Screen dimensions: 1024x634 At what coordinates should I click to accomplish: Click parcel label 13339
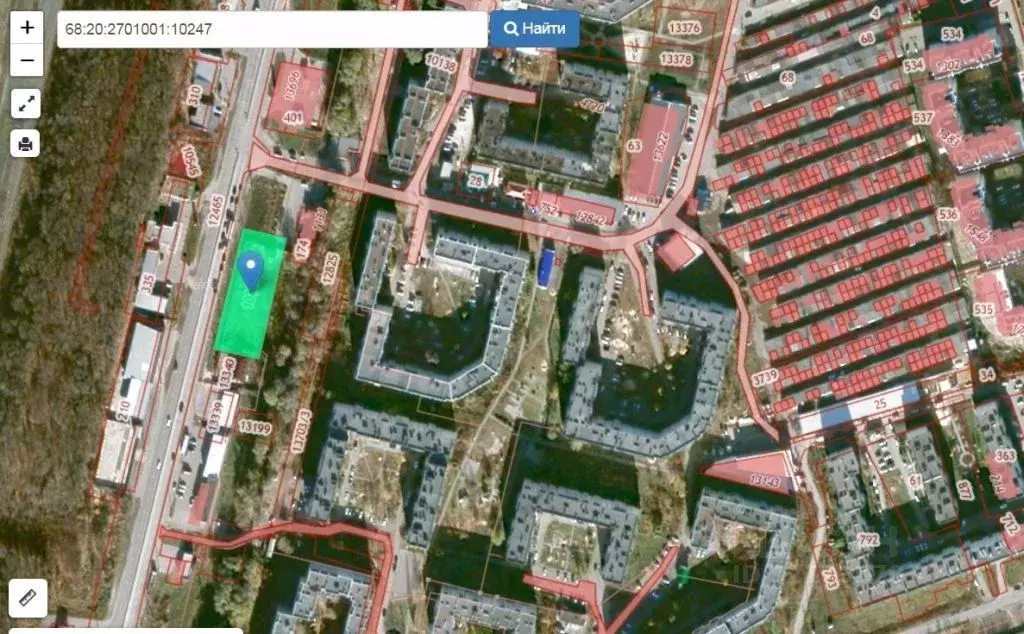(x=215, y=415)
